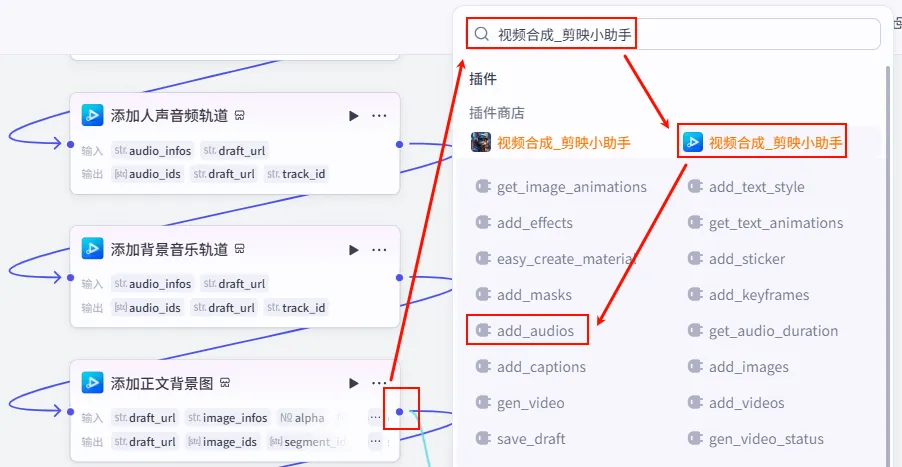Choose the save_draft tool from the list
Image resolution: width=902 pixels, height=467 pixels.
tap(521, 439)
